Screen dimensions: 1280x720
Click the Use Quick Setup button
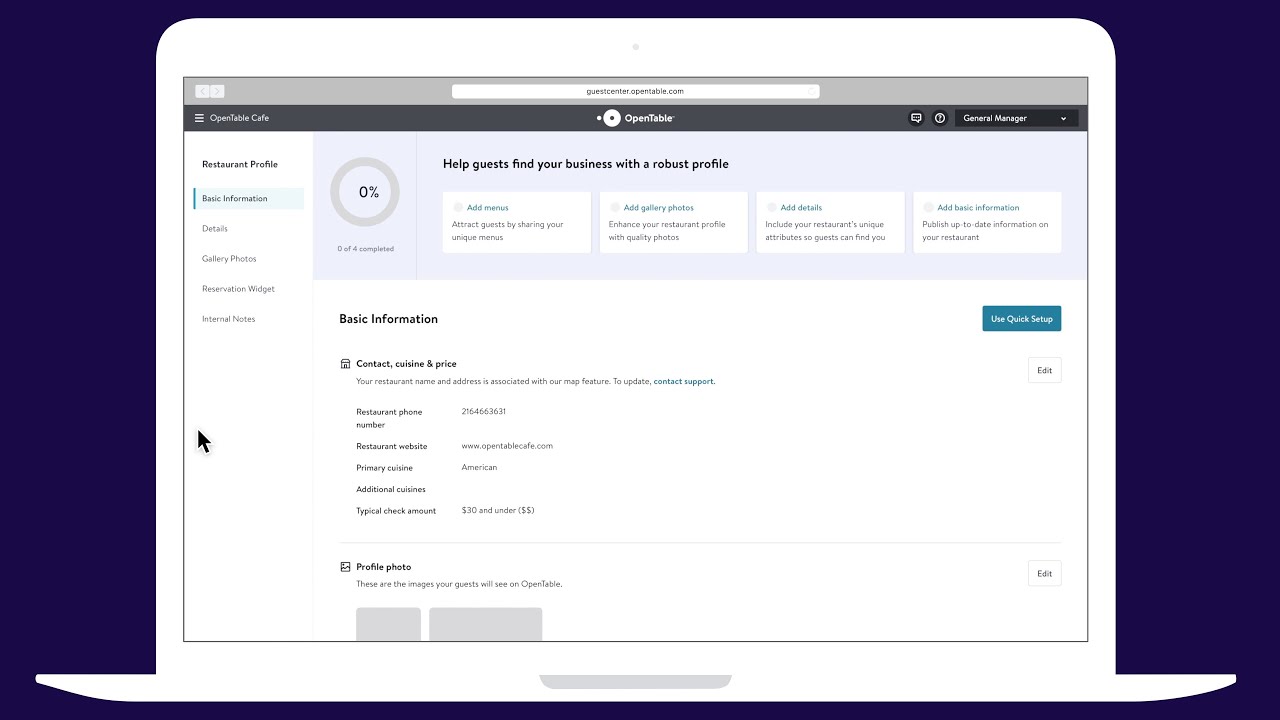1022,319
